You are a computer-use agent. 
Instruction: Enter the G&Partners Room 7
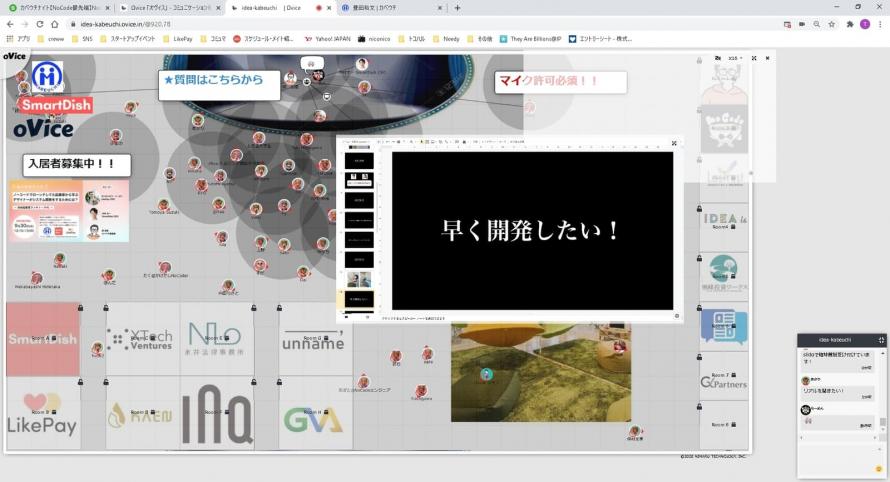(724, 376)
